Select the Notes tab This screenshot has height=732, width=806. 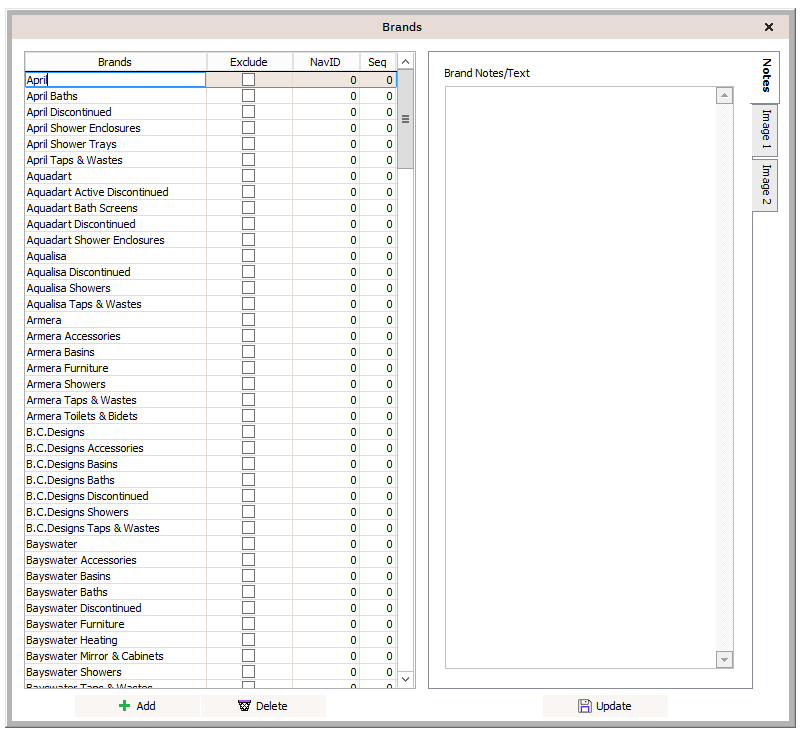tap(766, 76)
